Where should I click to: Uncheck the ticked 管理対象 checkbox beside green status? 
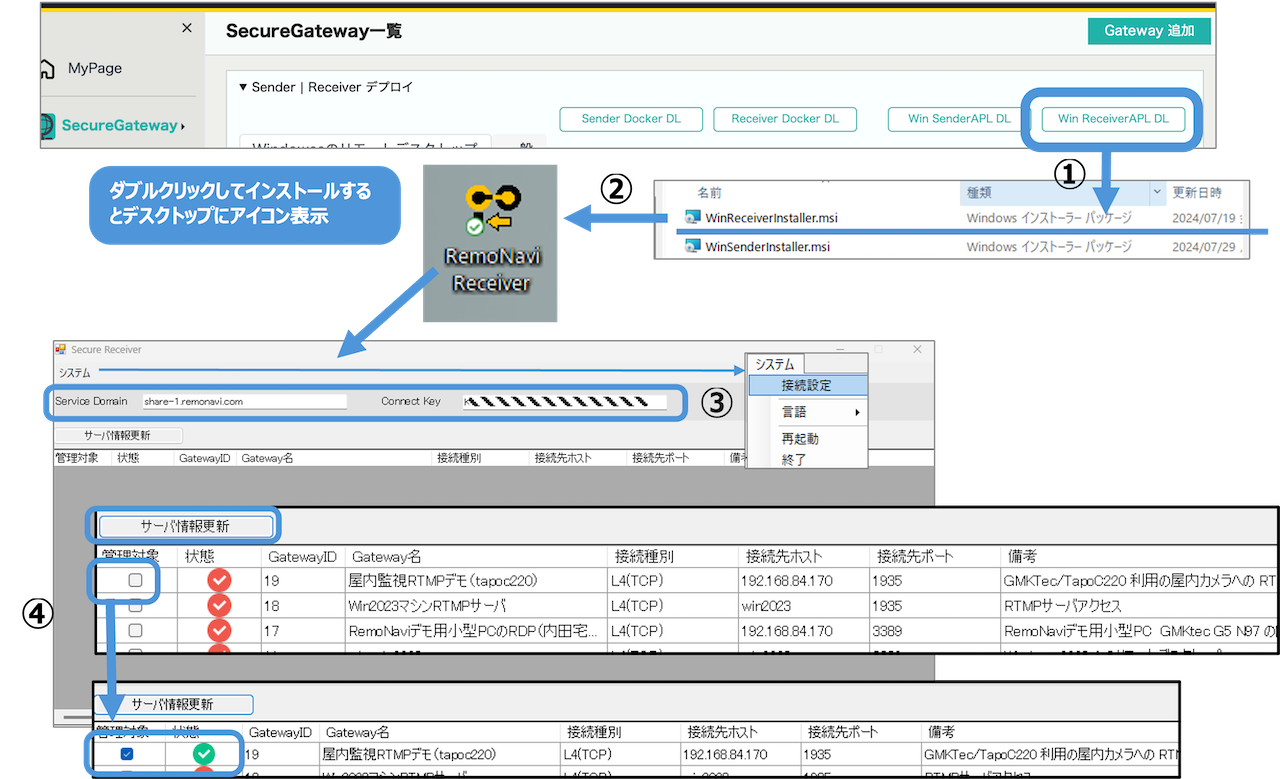[127, 754]
